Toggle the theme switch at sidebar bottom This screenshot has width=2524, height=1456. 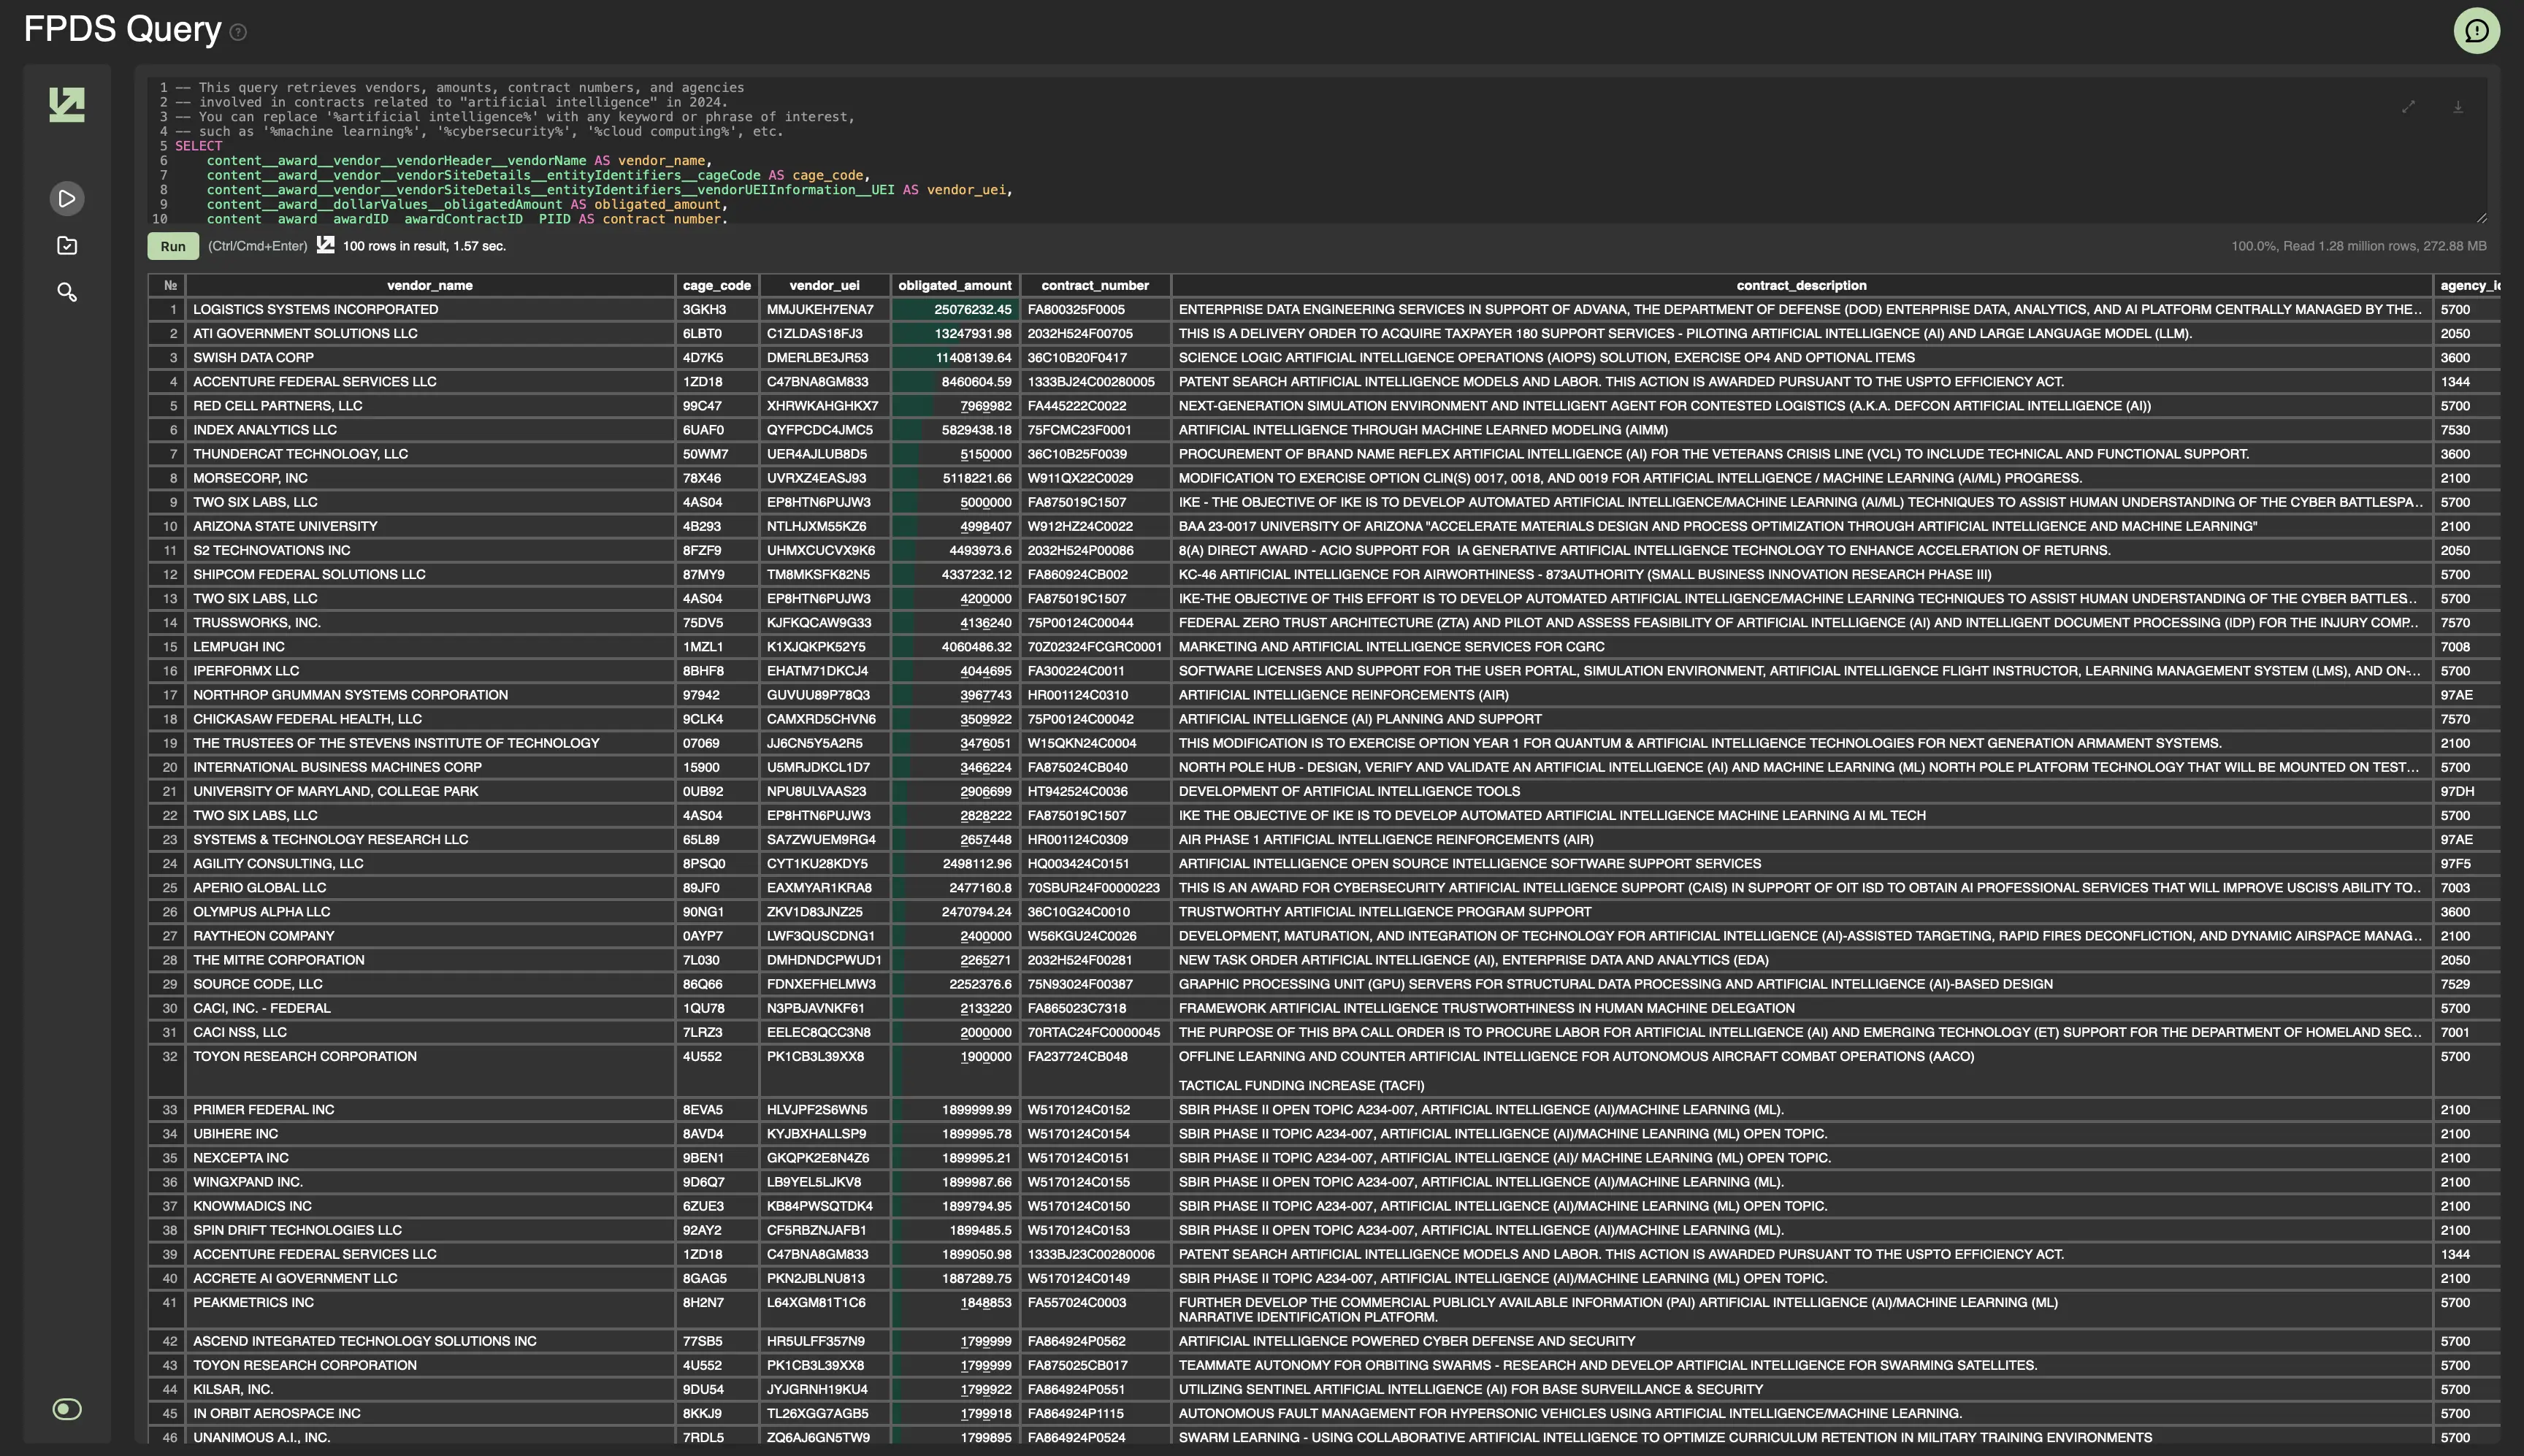[67, 1409]
